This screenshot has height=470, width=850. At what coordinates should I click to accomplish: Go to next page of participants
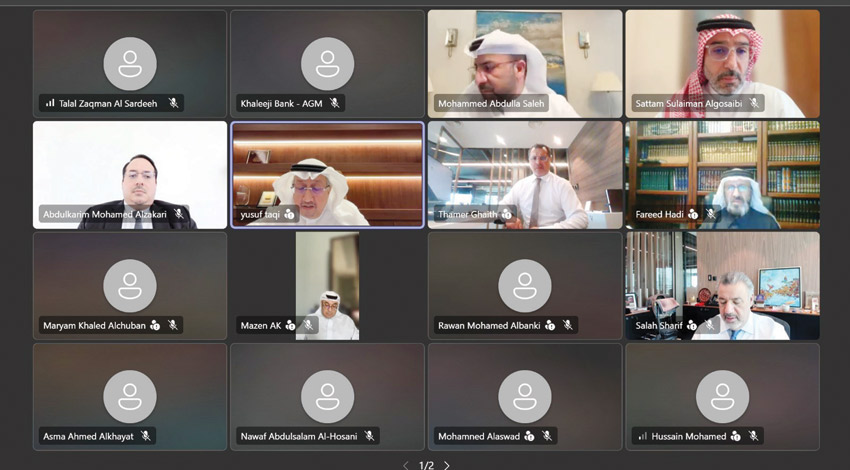click(x=446, y=465)
